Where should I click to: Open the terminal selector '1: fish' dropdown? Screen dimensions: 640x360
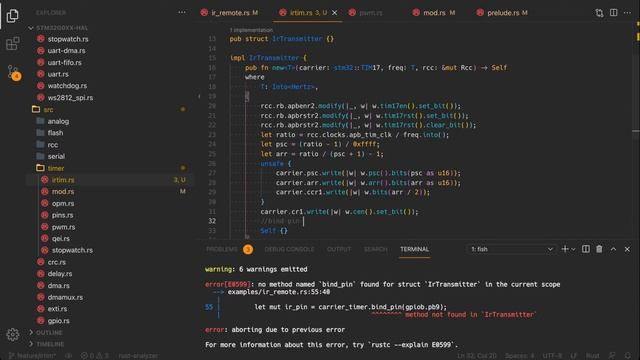pyautogui.click(x=511, y=249)
